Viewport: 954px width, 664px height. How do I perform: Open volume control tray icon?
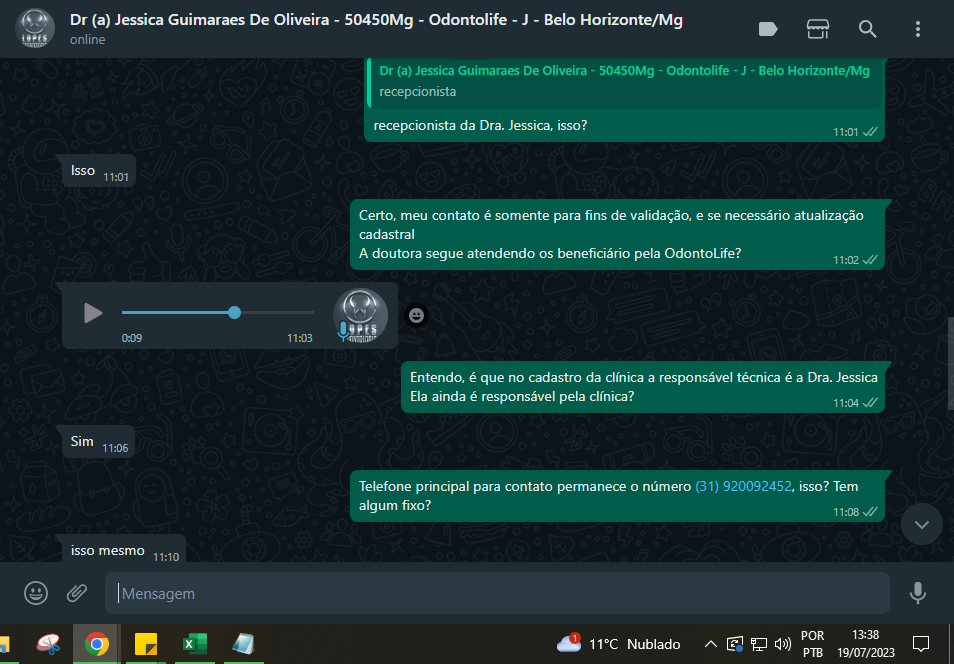pos(783,644)
